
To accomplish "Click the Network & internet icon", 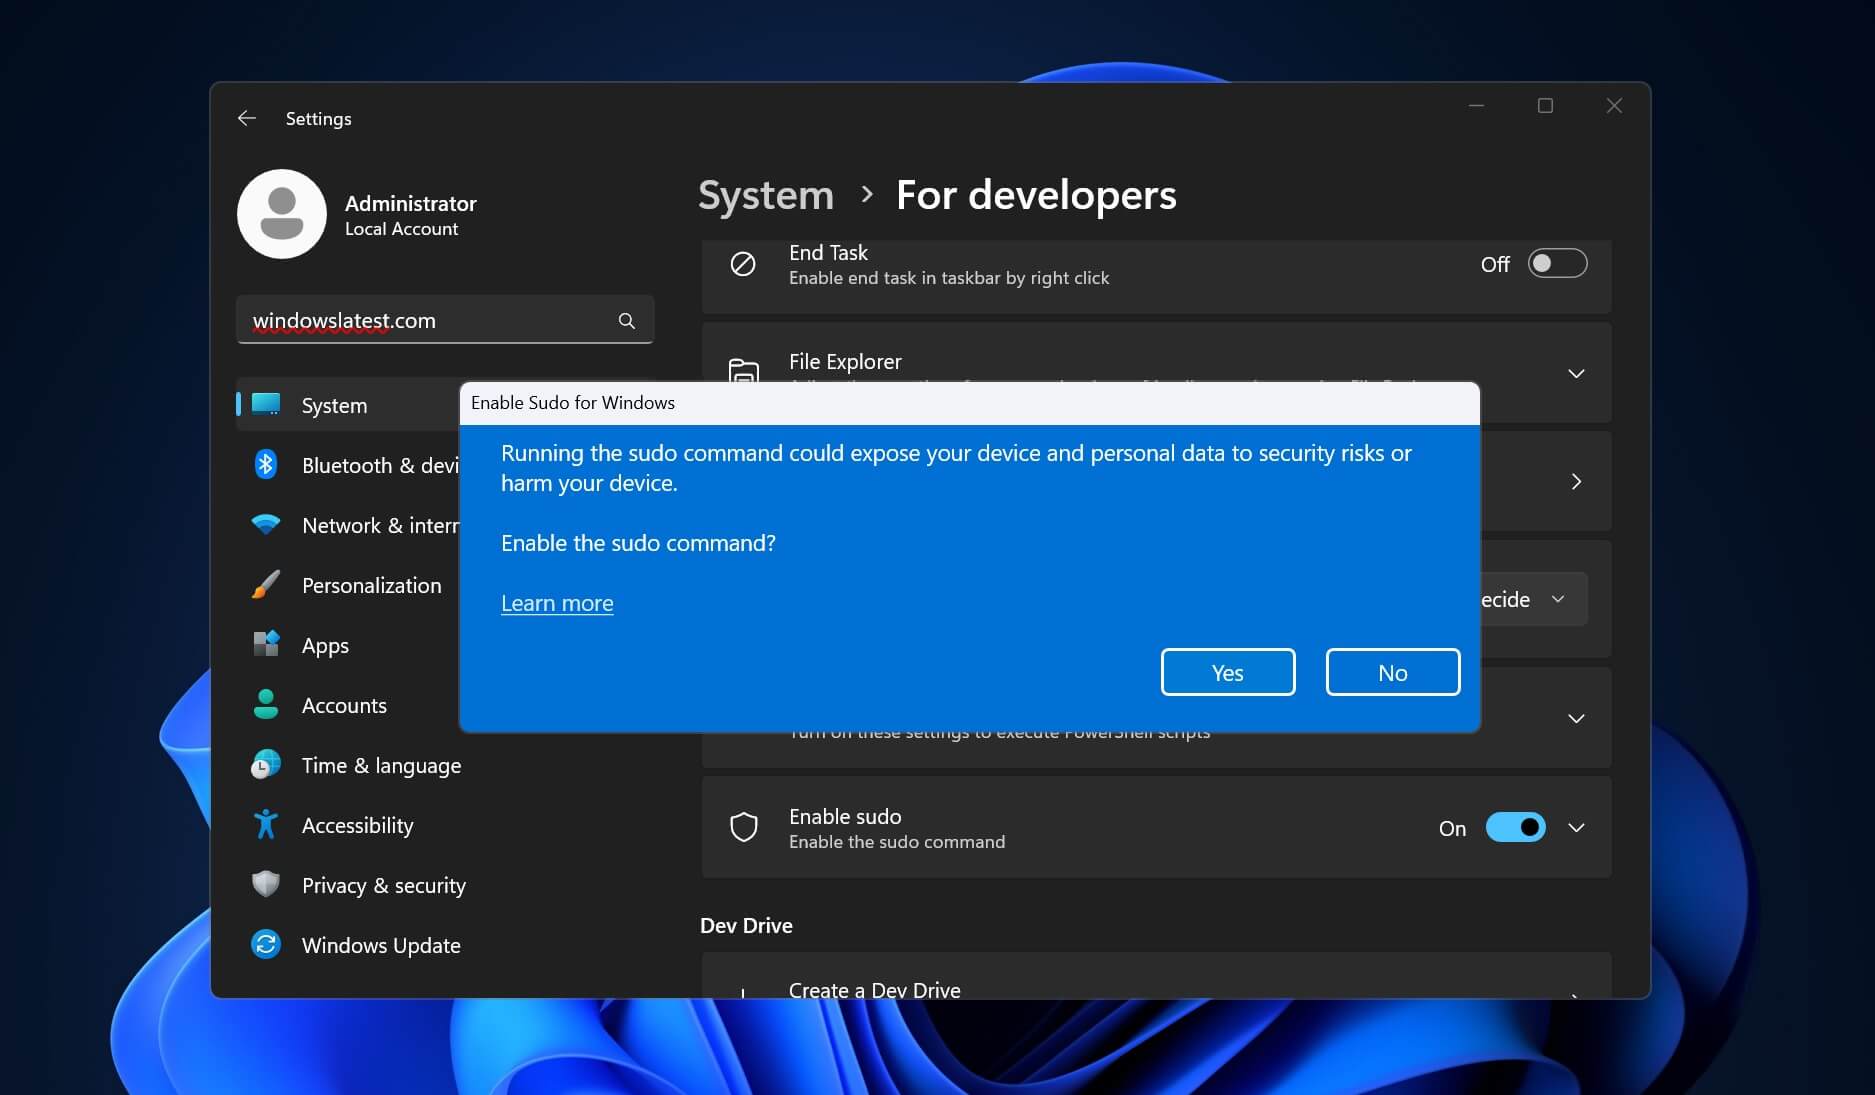I will pos(265,524).
